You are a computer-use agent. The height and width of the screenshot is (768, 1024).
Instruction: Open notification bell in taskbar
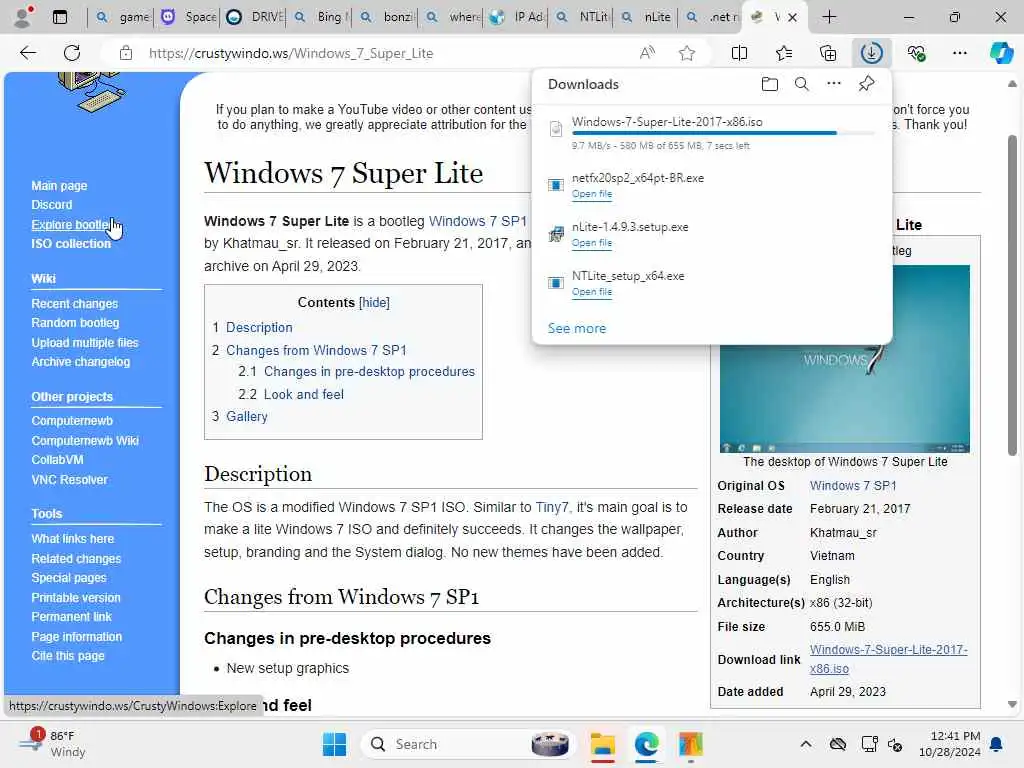pos(997,744)
